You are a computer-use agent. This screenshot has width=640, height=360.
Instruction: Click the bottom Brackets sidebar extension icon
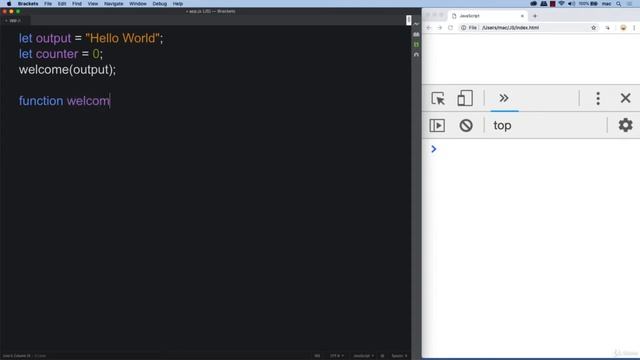[416, 54]
